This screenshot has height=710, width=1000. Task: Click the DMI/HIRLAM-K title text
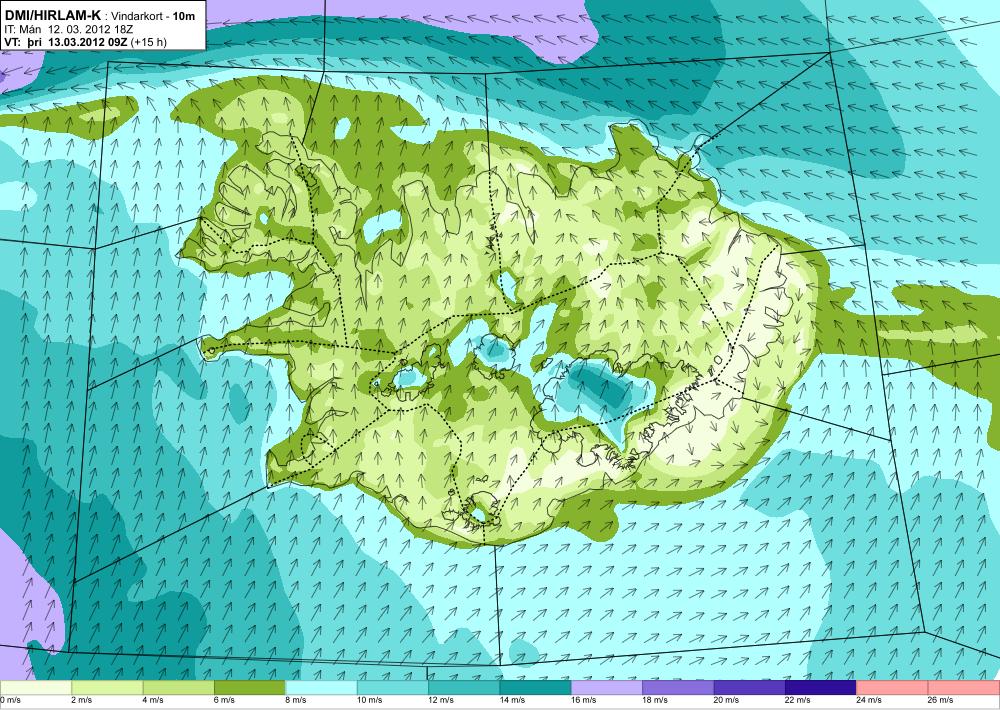coord(51,16)
